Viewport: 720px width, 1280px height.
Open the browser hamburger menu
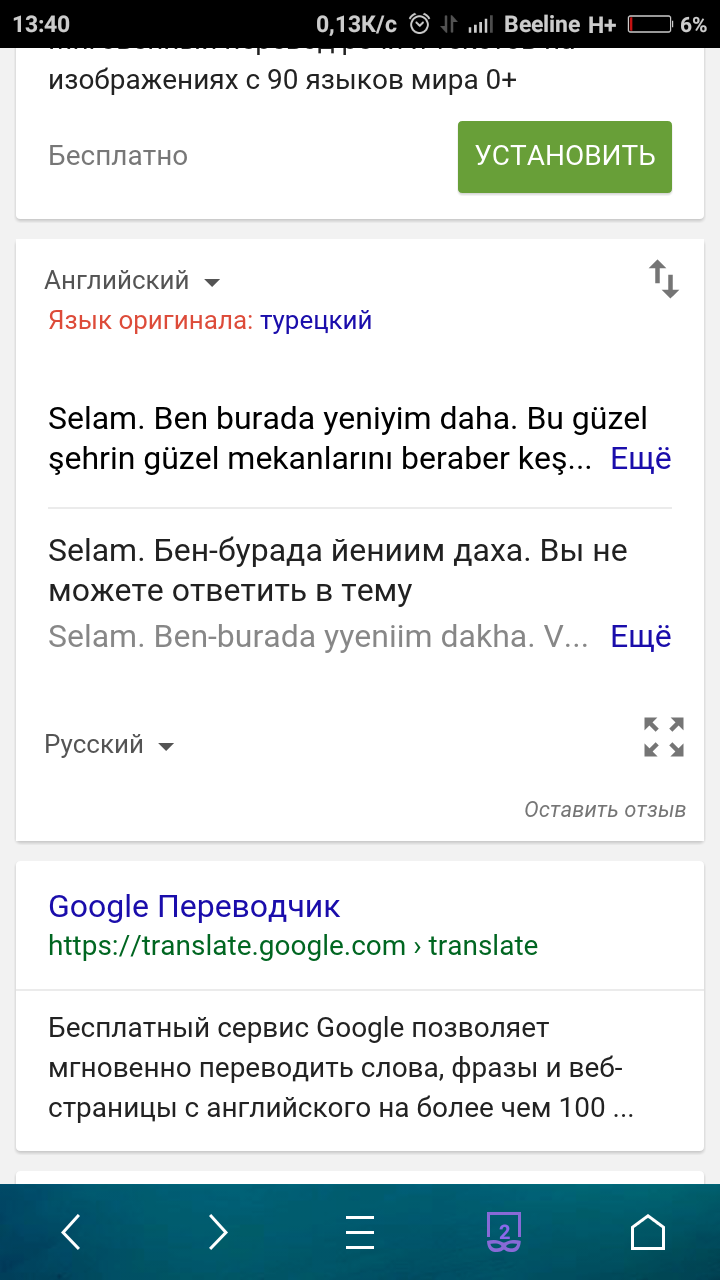click(x=359, y=1232)
